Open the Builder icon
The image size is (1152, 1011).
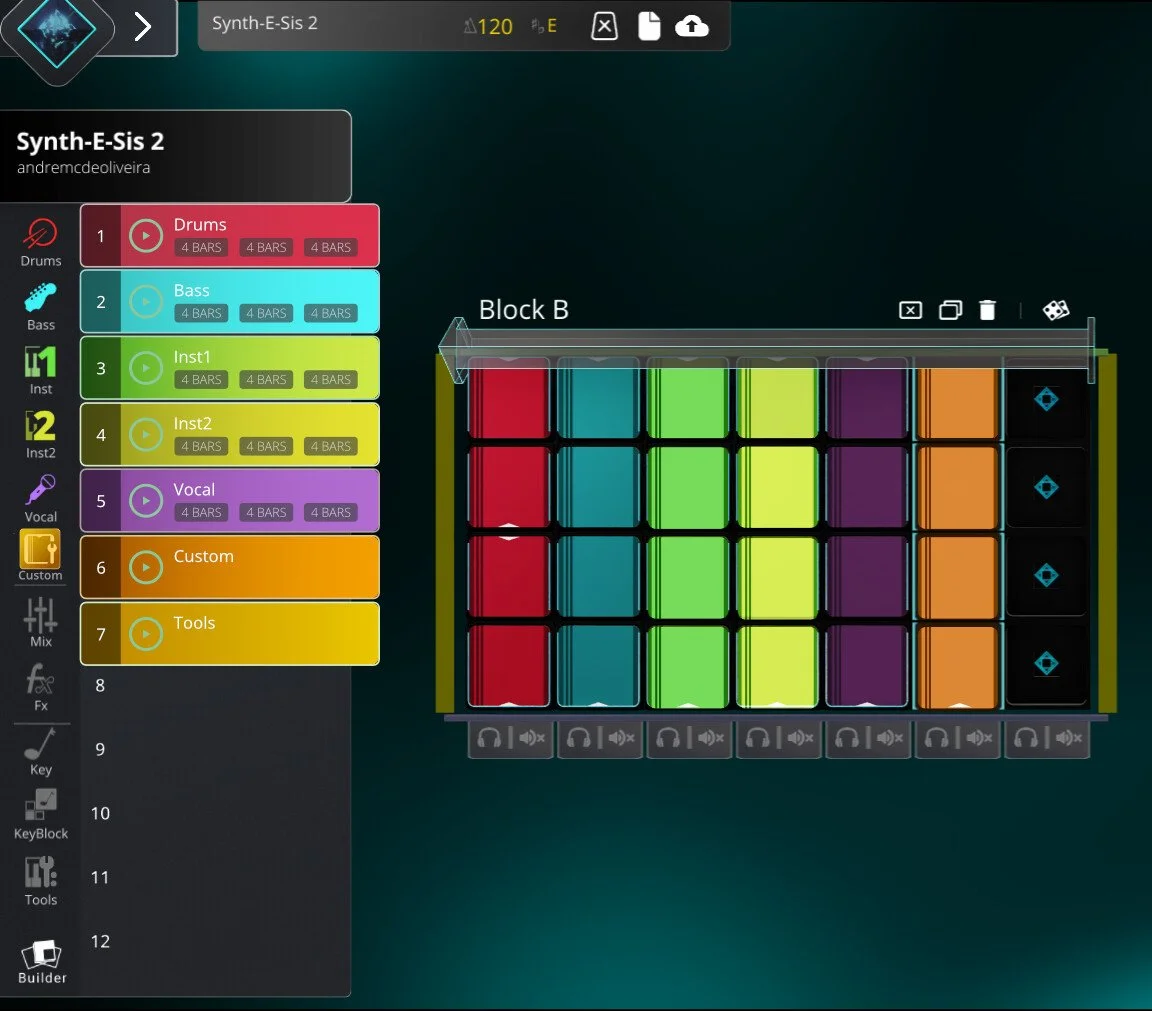(x=42, y=962)
